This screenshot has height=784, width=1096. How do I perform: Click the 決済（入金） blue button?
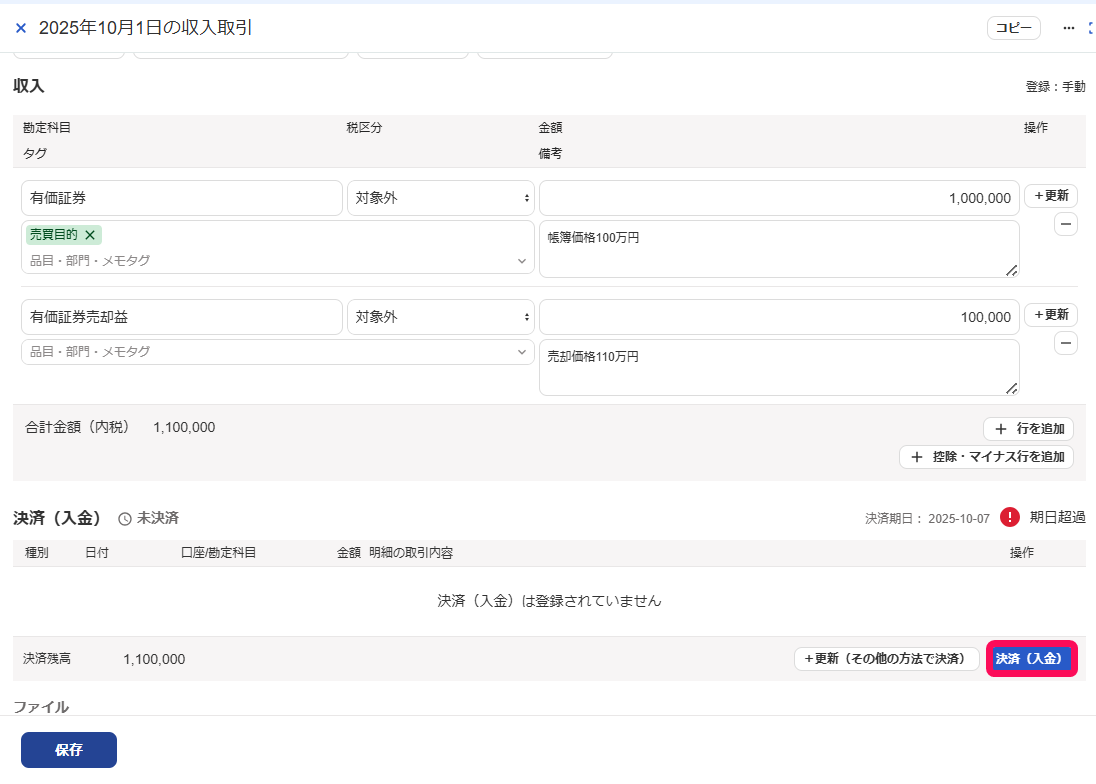1032,658
